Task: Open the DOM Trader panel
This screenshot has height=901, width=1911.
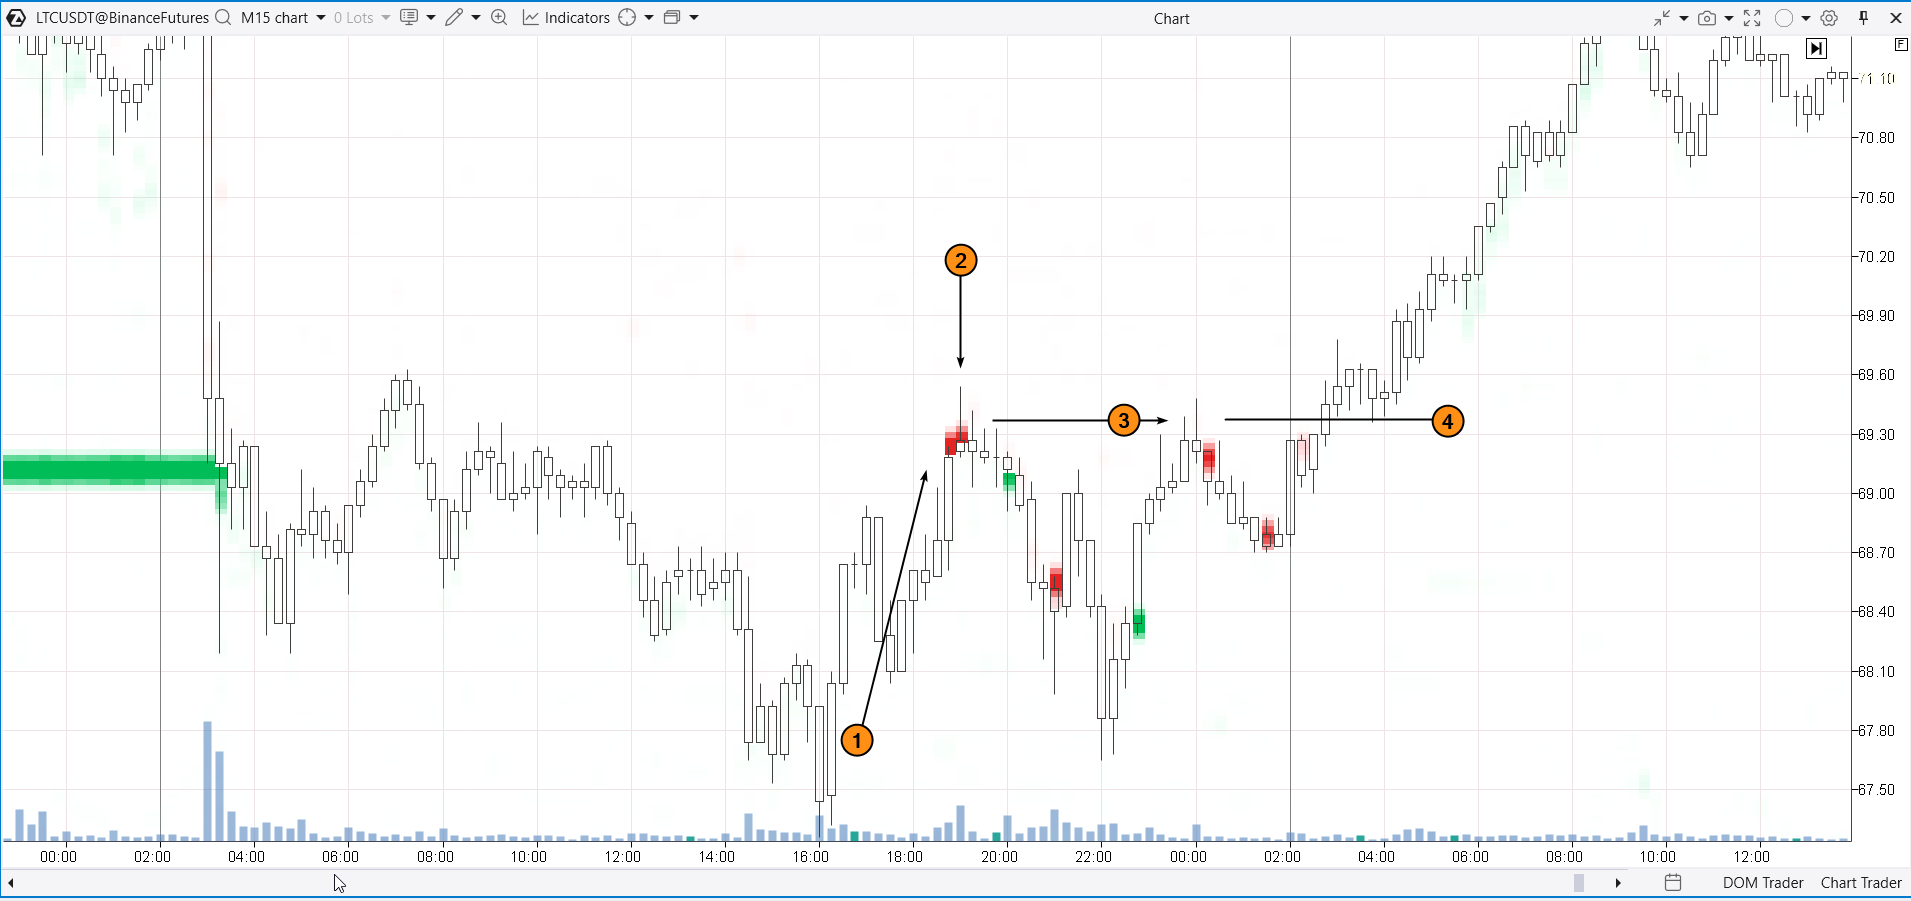Action: coord(1762,883)
